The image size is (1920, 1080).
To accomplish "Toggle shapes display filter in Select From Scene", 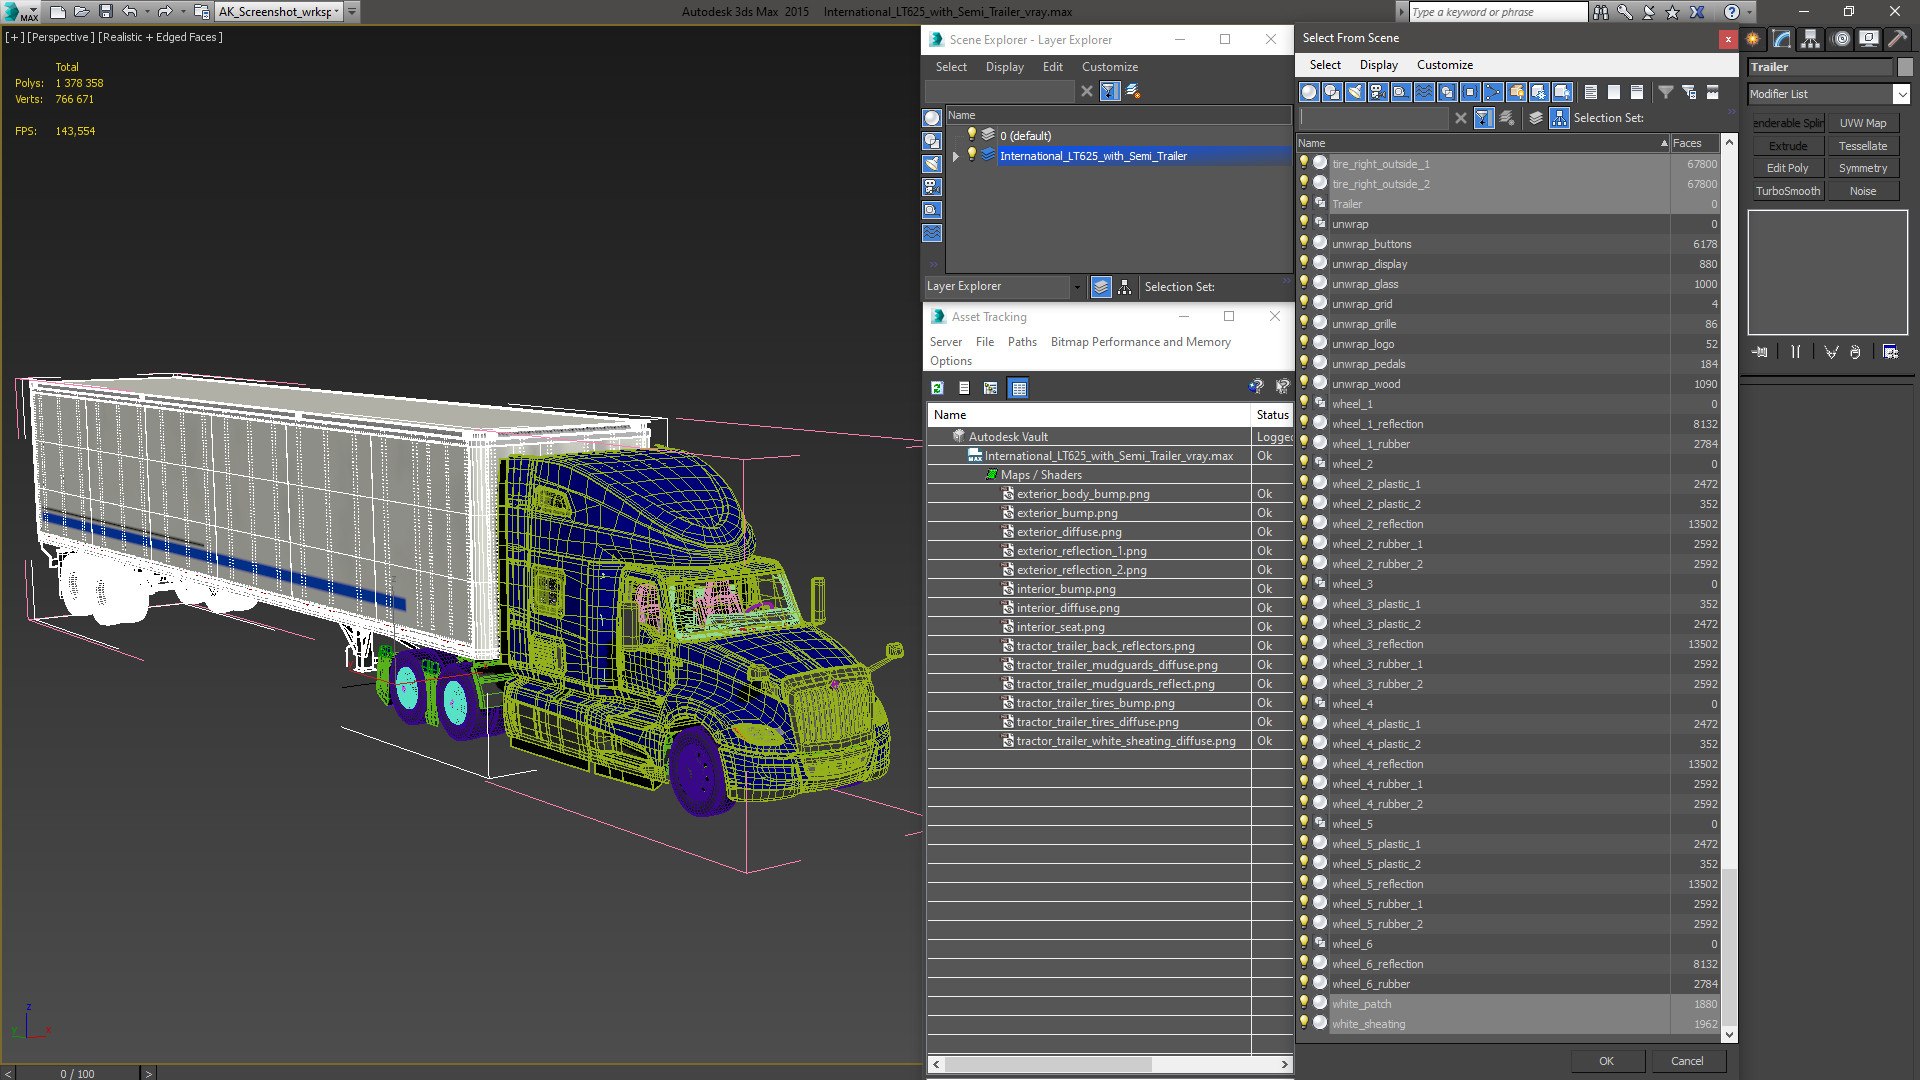I will [x=1332, y=92].
